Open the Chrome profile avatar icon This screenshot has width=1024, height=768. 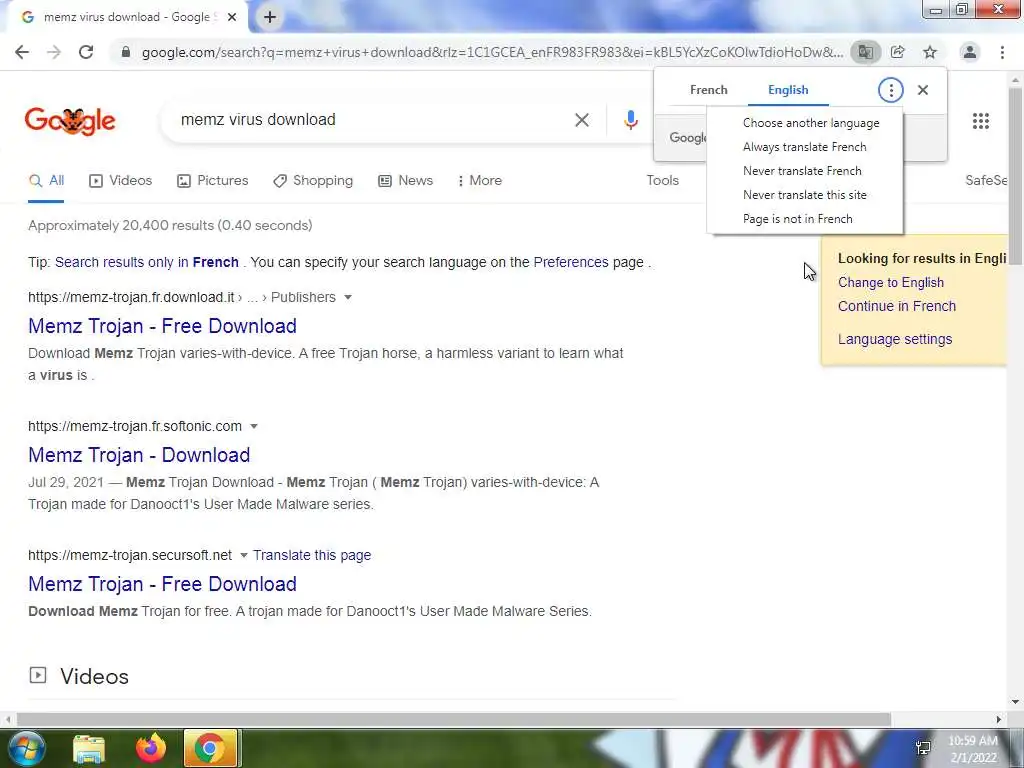pos(970,52)
